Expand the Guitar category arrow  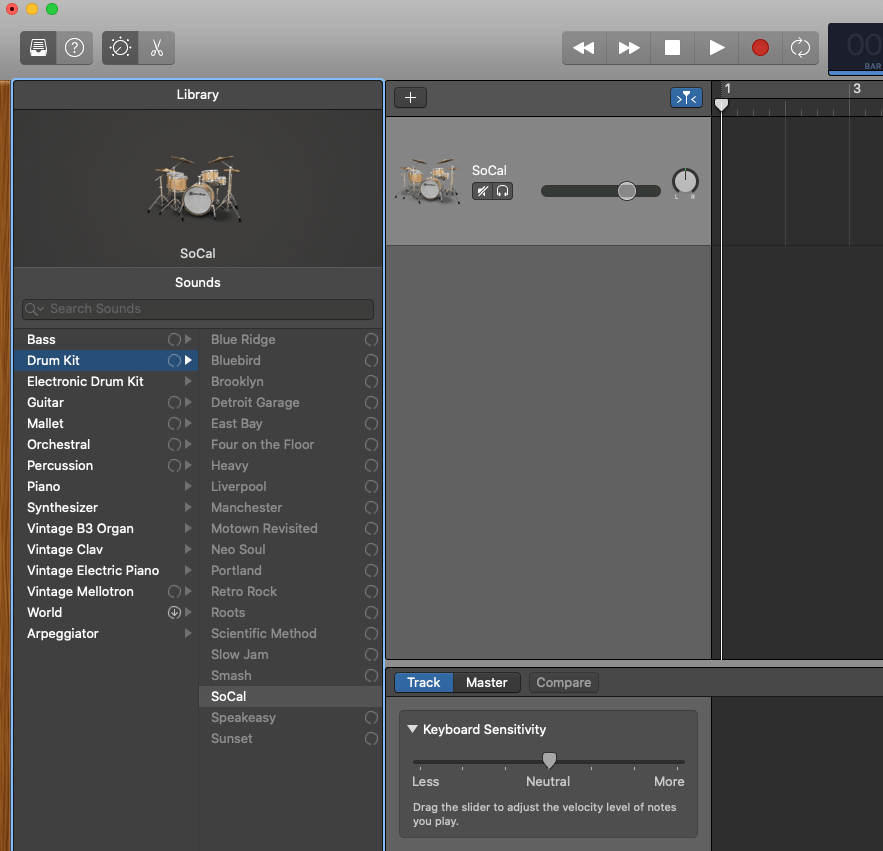tap(188, 402)
